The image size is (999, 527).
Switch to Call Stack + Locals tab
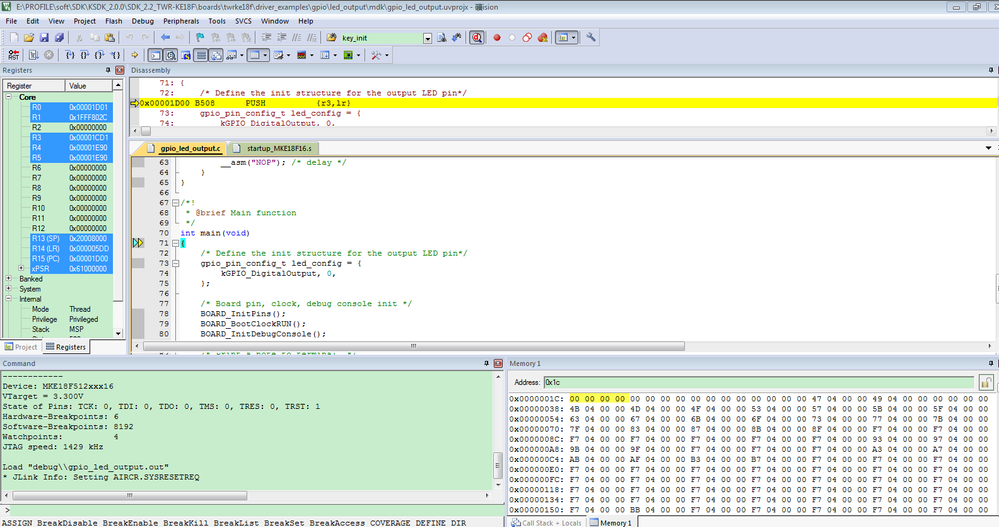[546, 523]
